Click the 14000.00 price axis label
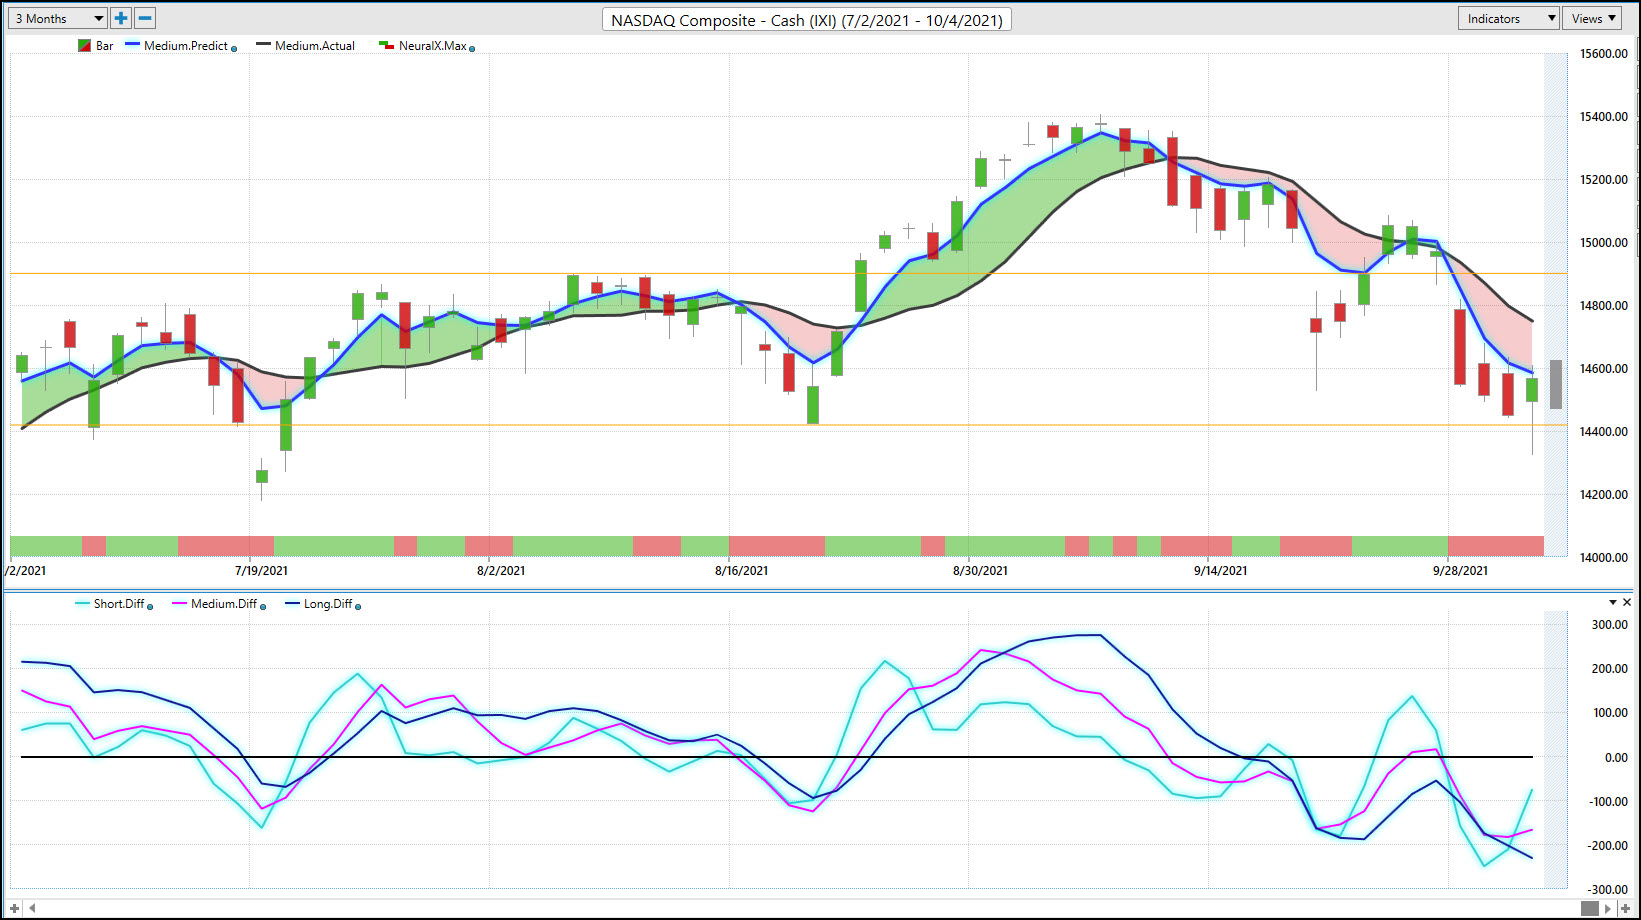Screen dimensions: 1641x920 (1603, 558)
